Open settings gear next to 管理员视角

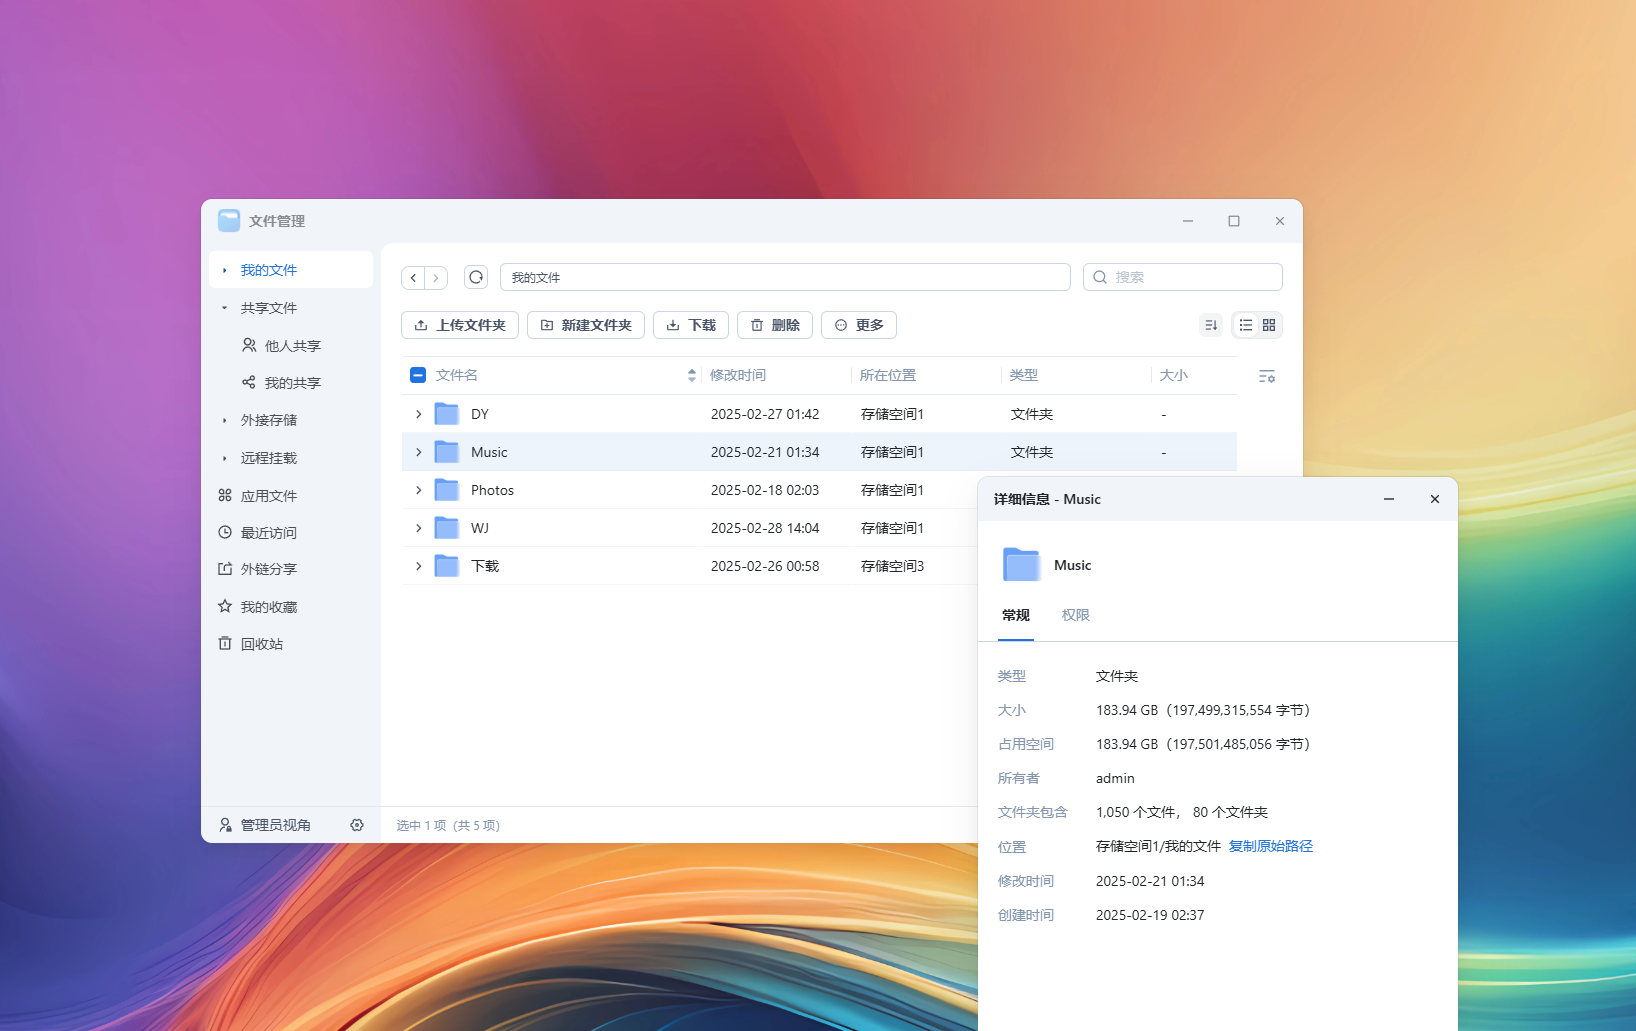[357, 825]
